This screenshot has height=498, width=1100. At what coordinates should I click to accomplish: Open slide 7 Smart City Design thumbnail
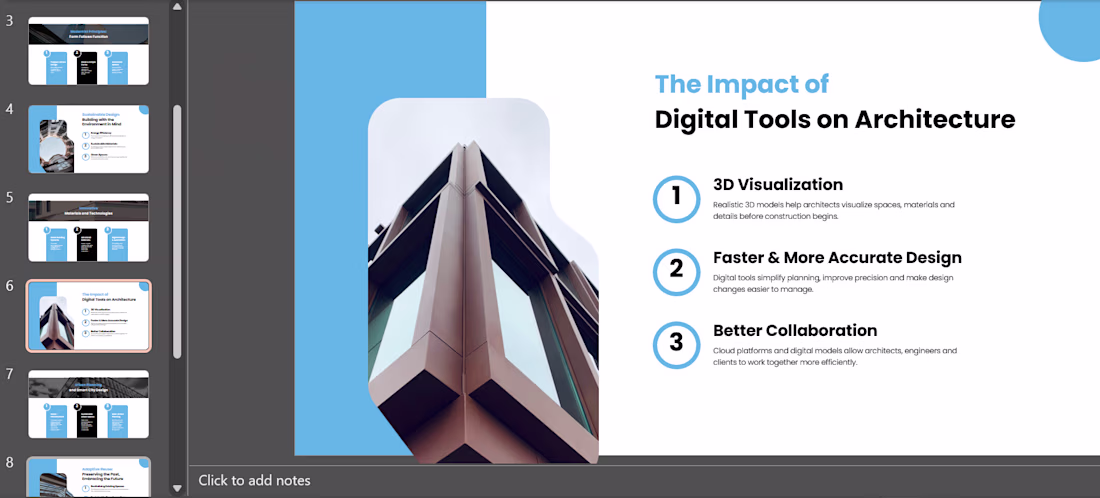tap(88, 404)
